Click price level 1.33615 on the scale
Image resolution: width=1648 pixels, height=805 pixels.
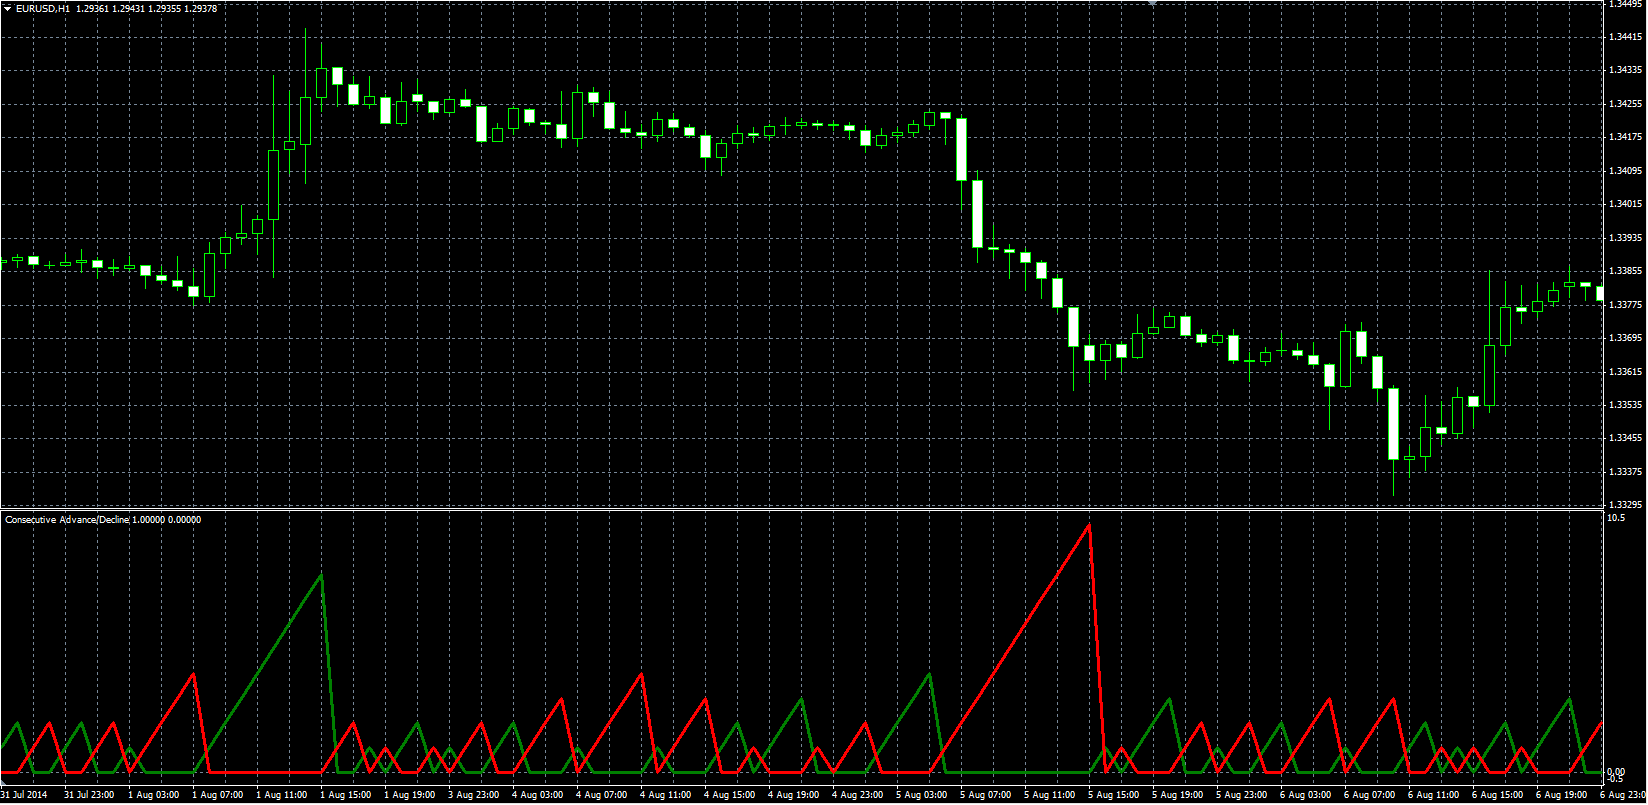click(x=1625, y=372)
